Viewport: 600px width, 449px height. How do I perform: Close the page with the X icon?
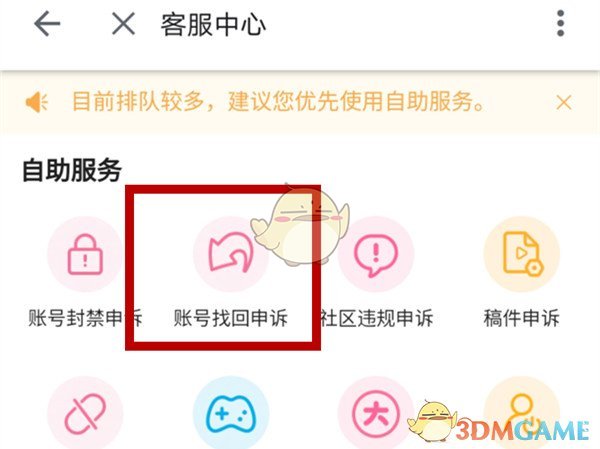tap(123, 24)
